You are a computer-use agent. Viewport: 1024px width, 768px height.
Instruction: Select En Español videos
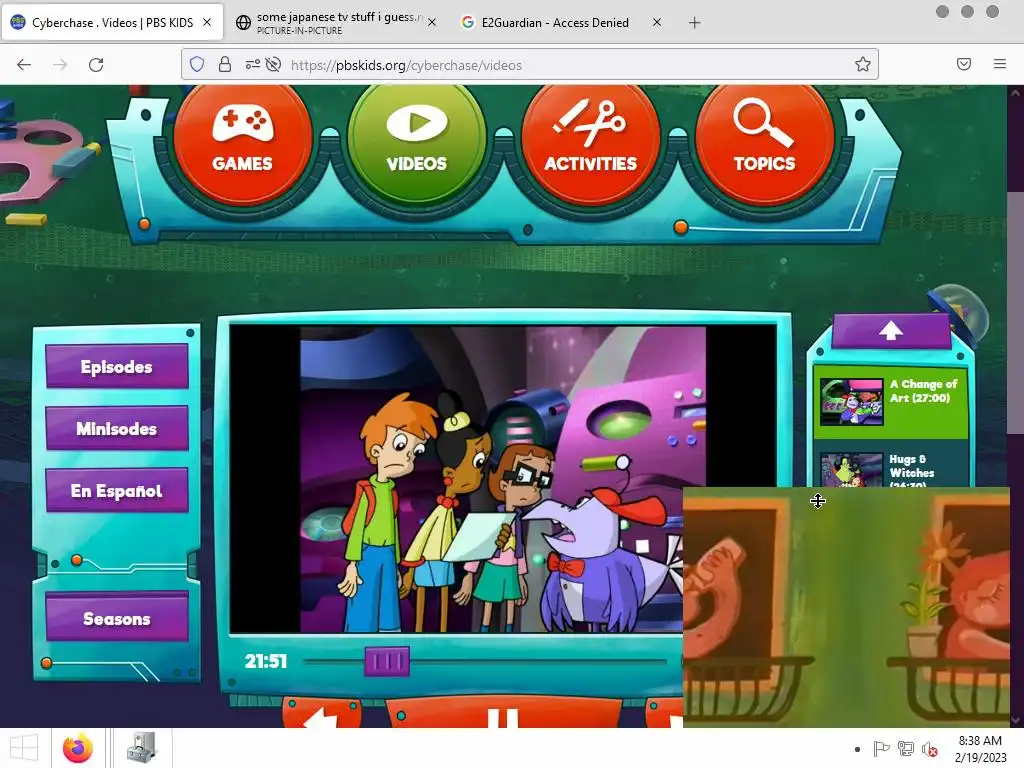pyautogui.click(x=117, y=490)
